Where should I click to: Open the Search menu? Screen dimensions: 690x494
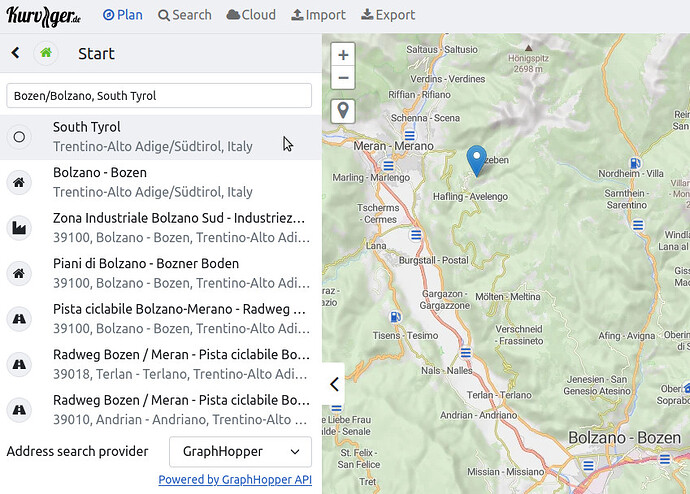tap(185, 15)
